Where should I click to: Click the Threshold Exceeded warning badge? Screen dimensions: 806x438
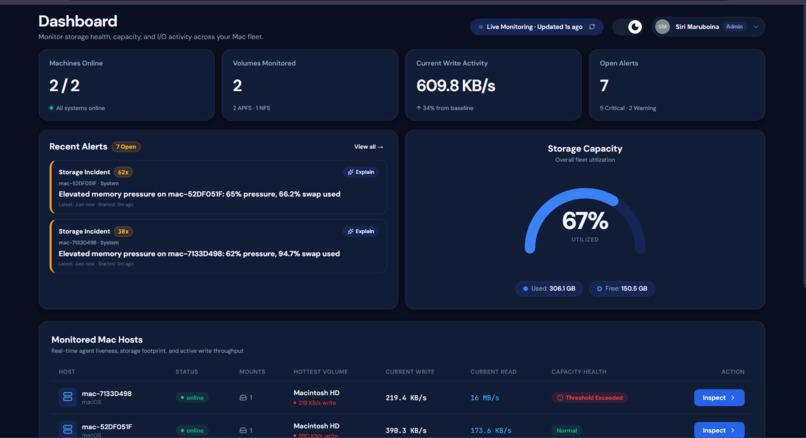(x=590, y=398)
